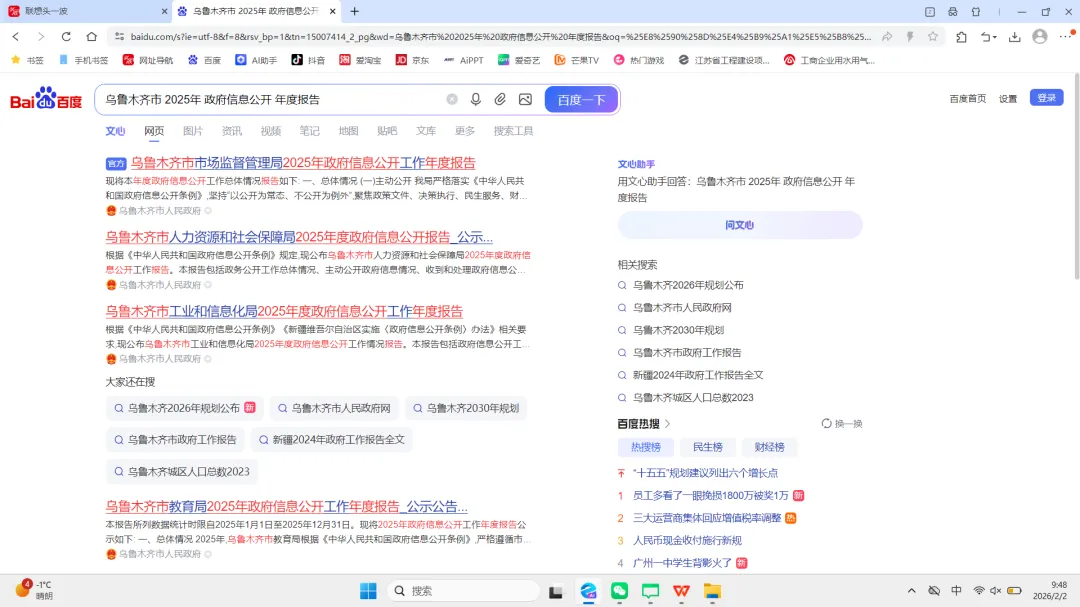Share page arrow icon in address bar
This screenshot has width=1080, height=607.
[887, 37]
